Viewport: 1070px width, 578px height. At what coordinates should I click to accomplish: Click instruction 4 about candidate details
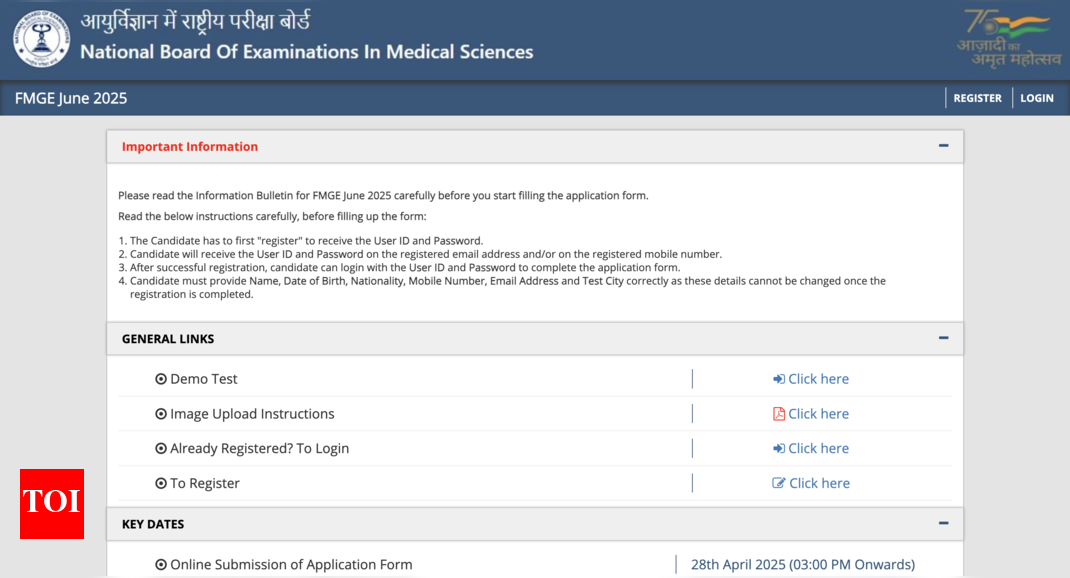pos(502,287)
